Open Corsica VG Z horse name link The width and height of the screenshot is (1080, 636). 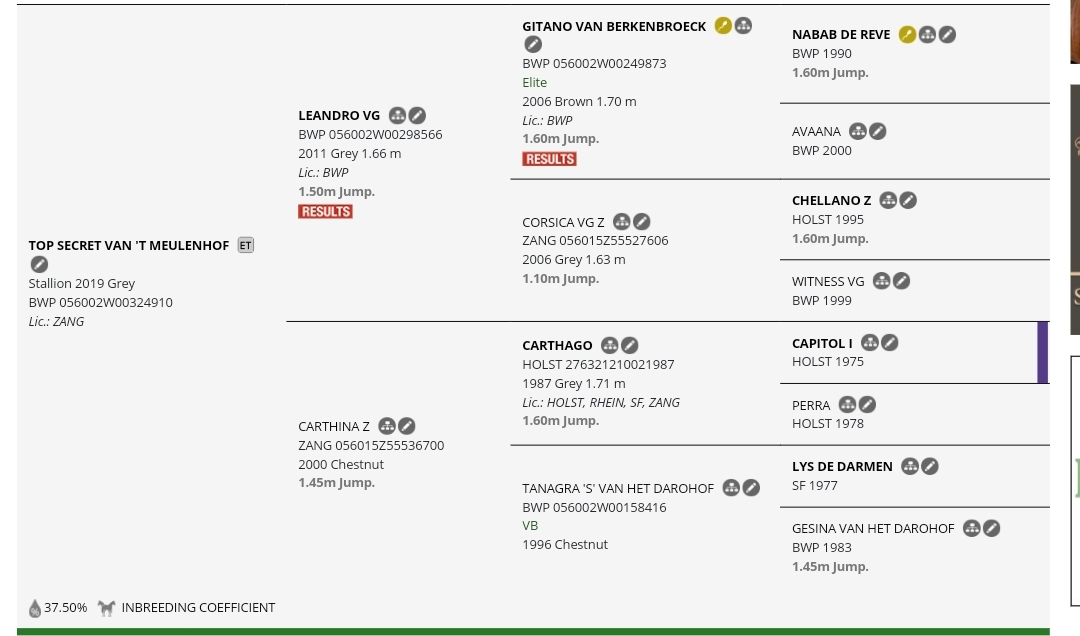(x=563, y=223)
